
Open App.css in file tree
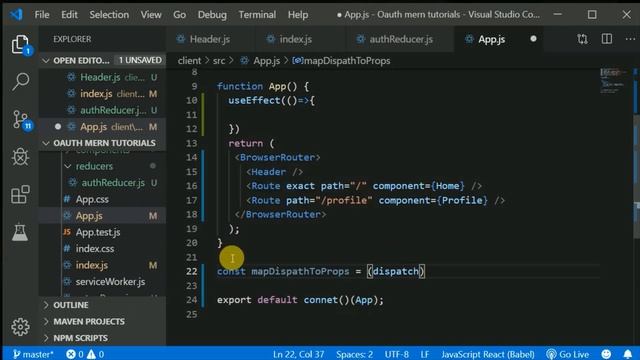click(102, 199)
